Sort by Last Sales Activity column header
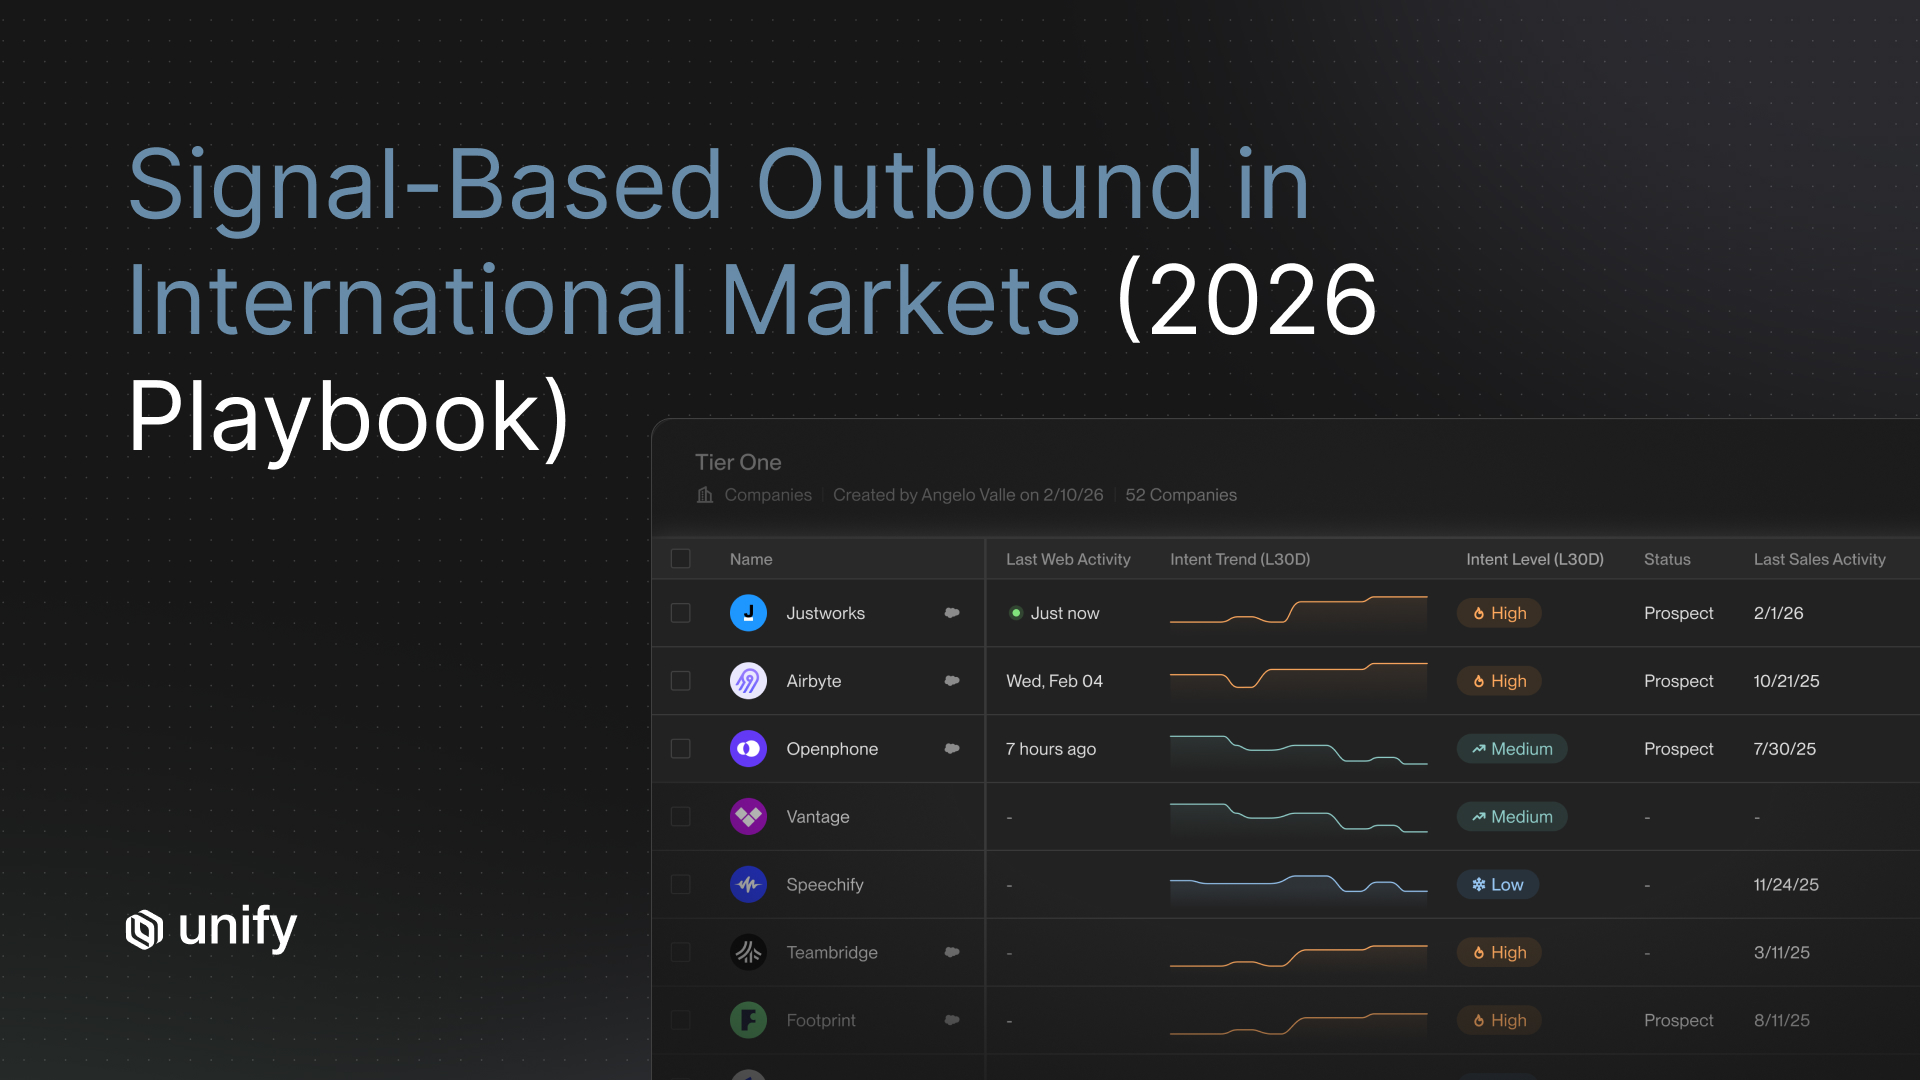Screen dimensions: 1920x1080 (1819, 560)
